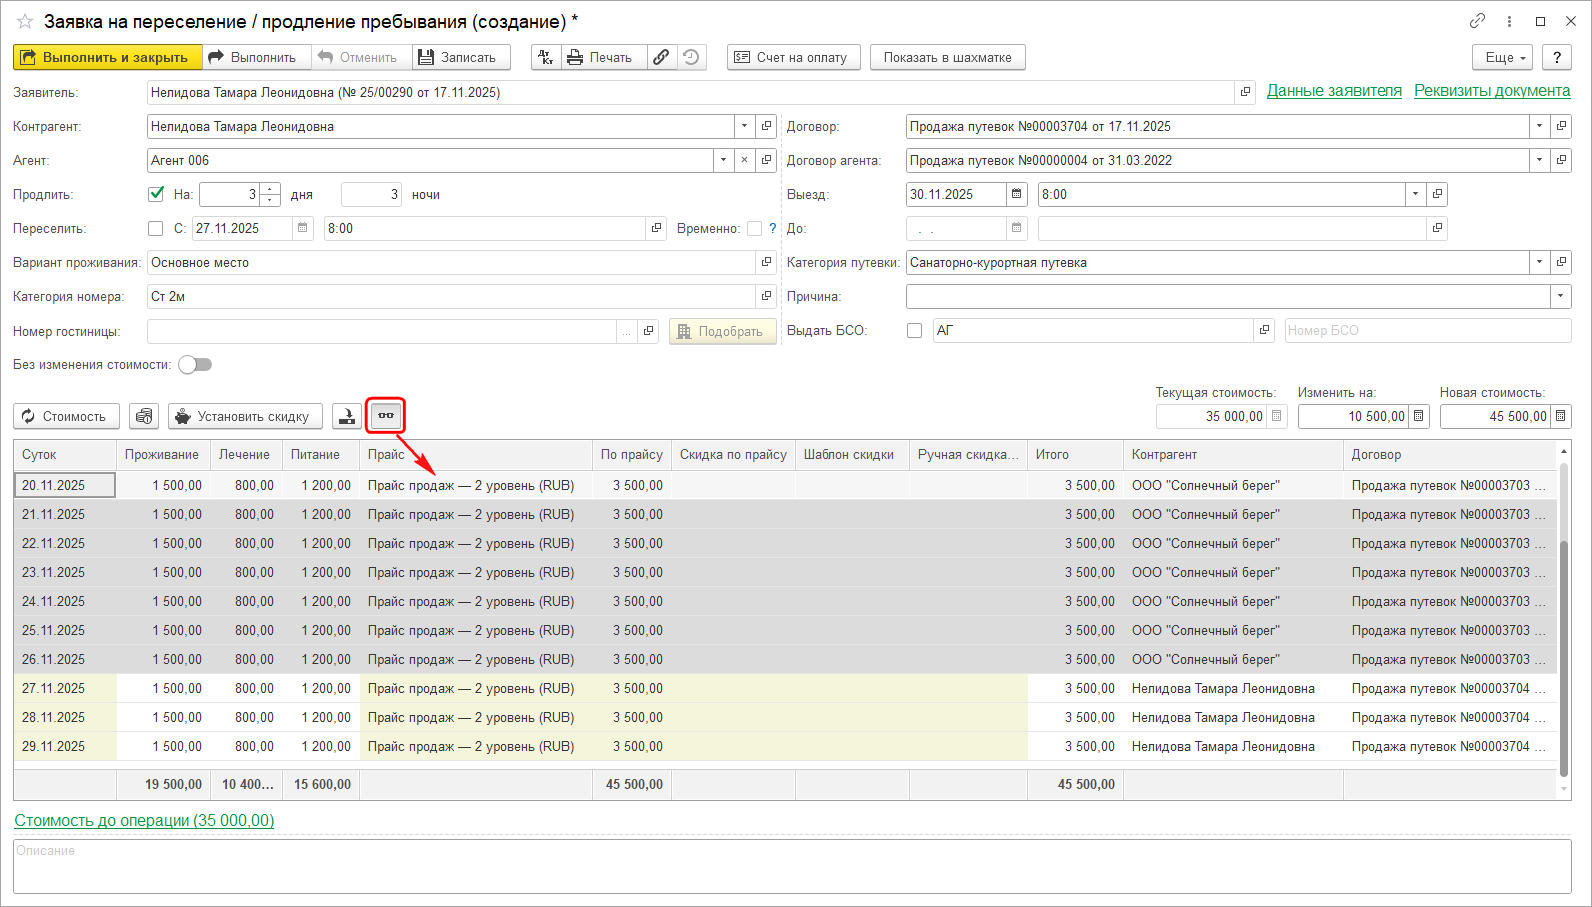Click the glasses icon above the table

[x=386, y=416]
